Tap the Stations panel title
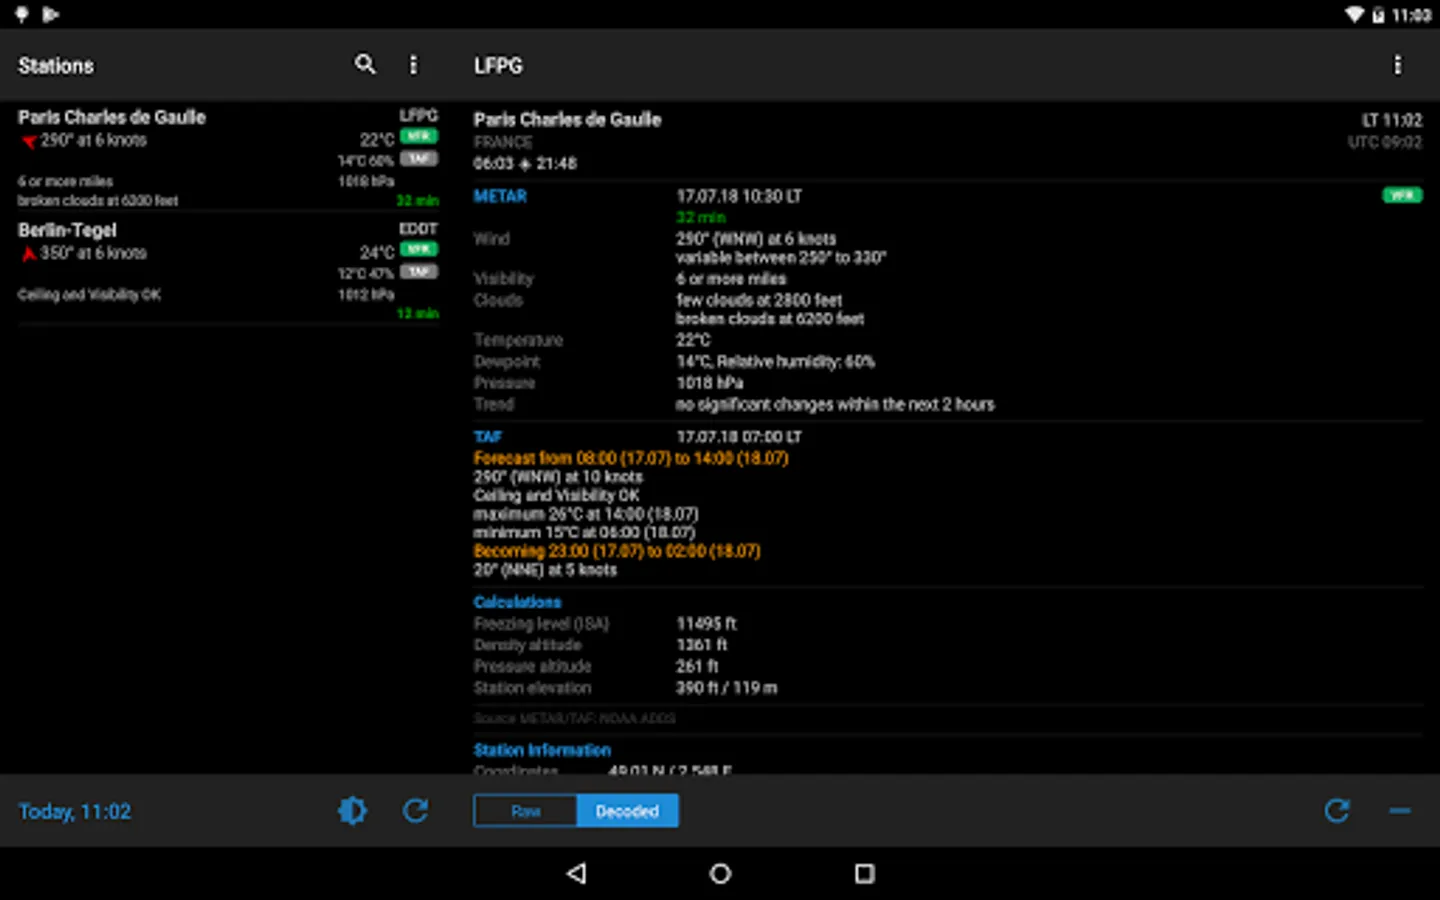The image size is (1440, 900). (56, 66)
